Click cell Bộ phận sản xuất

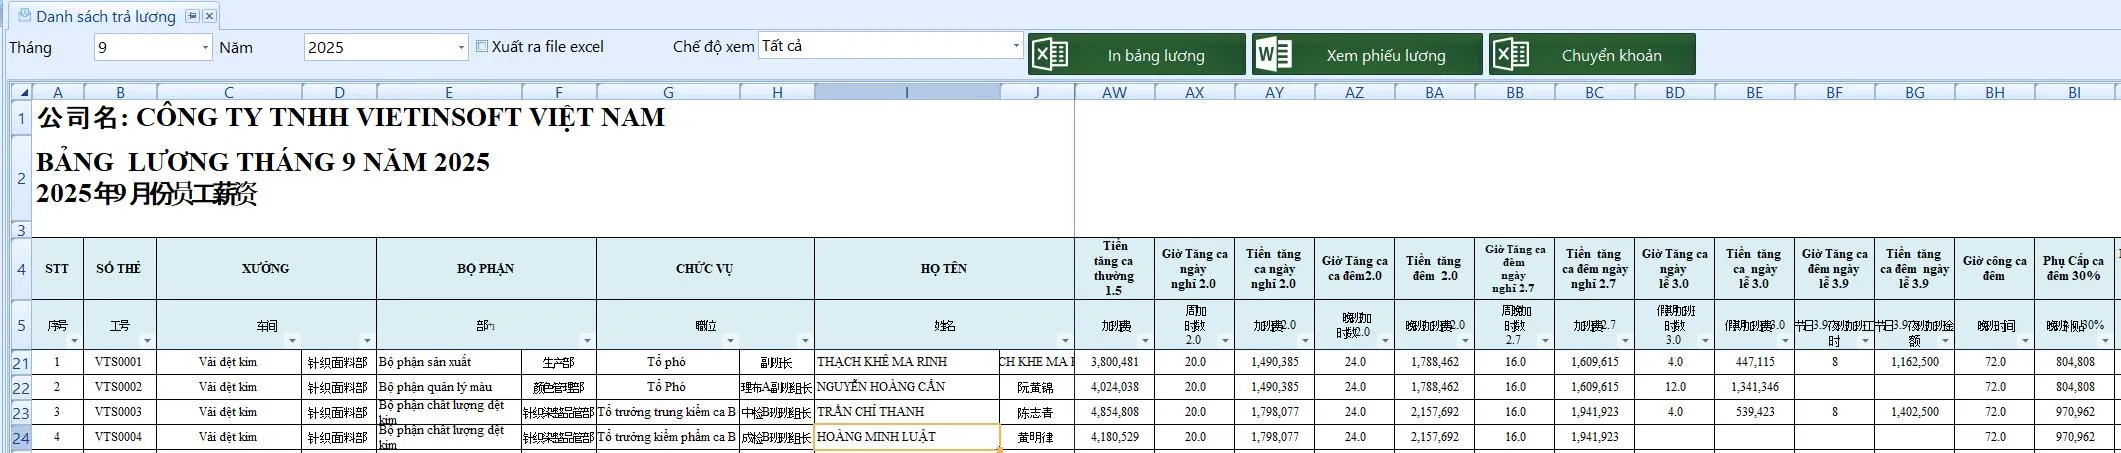pyautogui.click(x=449, y=362)
